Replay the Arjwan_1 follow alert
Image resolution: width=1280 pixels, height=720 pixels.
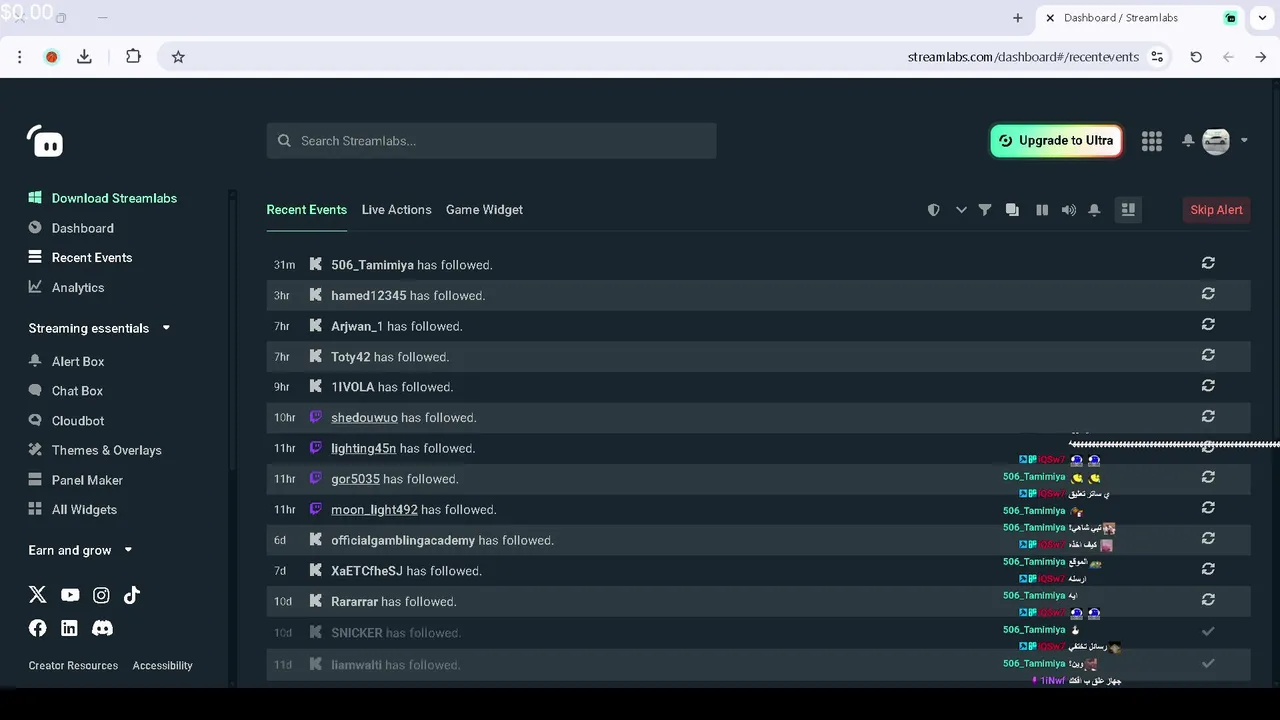coord(1208,324)
